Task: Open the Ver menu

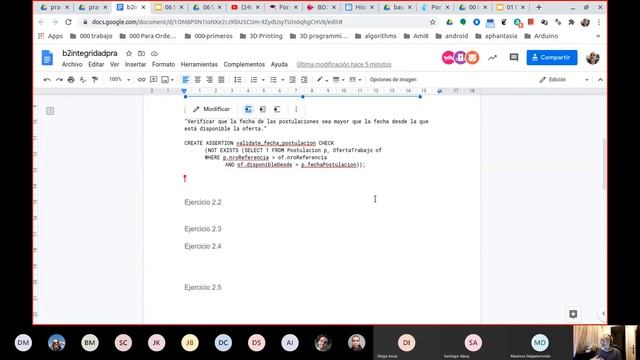Action: 114,64
